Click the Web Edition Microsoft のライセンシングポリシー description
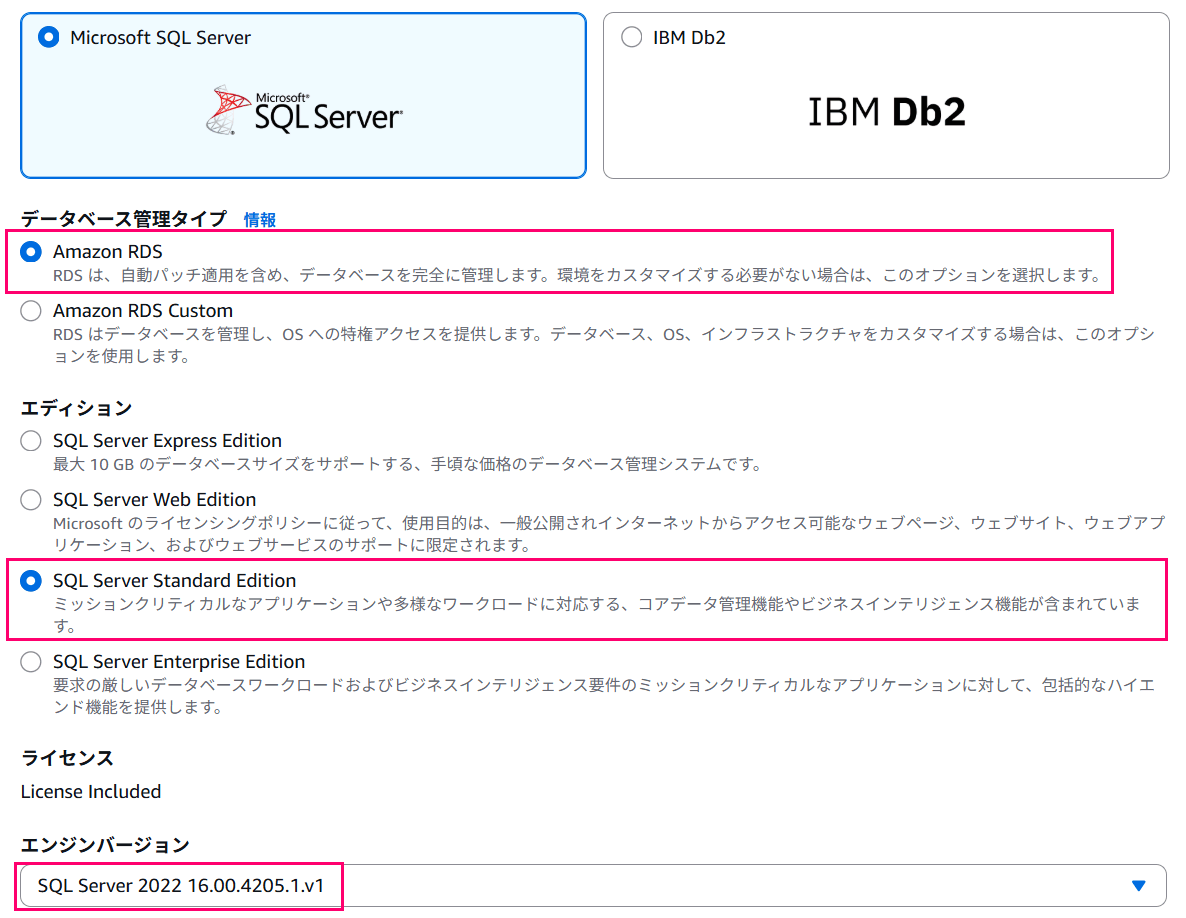The height and width of the screenshot is (918, 1186). (x=609, y=534)
